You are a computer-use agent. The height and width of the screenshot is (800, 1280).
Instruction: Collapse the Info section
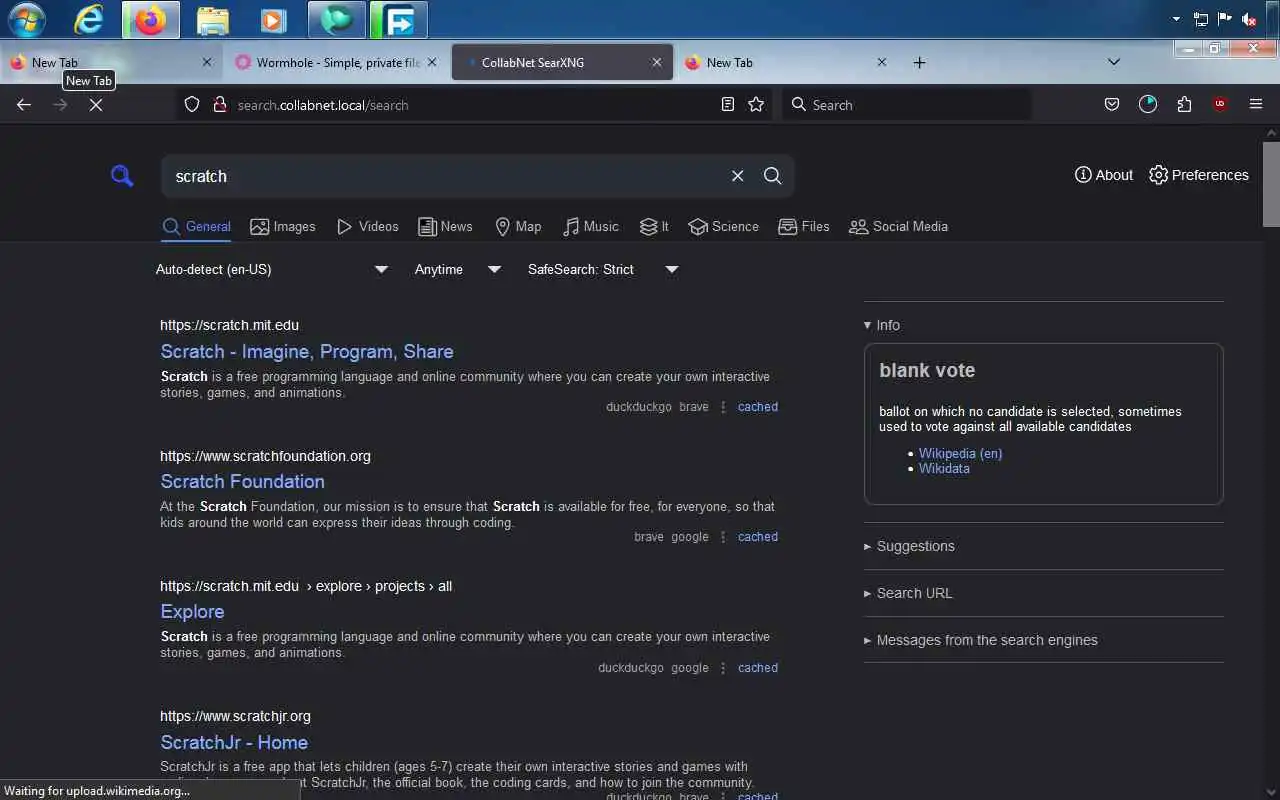882,325
